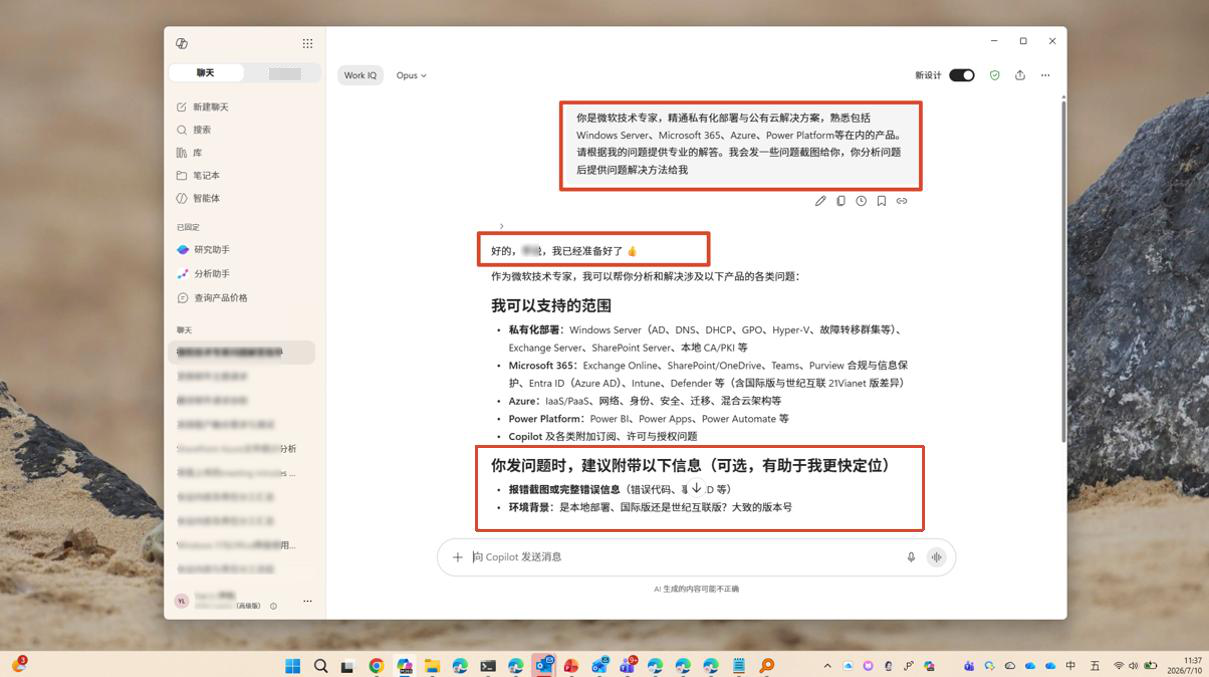
Task: Copy the sent prompt message
Action: point(841,201)
